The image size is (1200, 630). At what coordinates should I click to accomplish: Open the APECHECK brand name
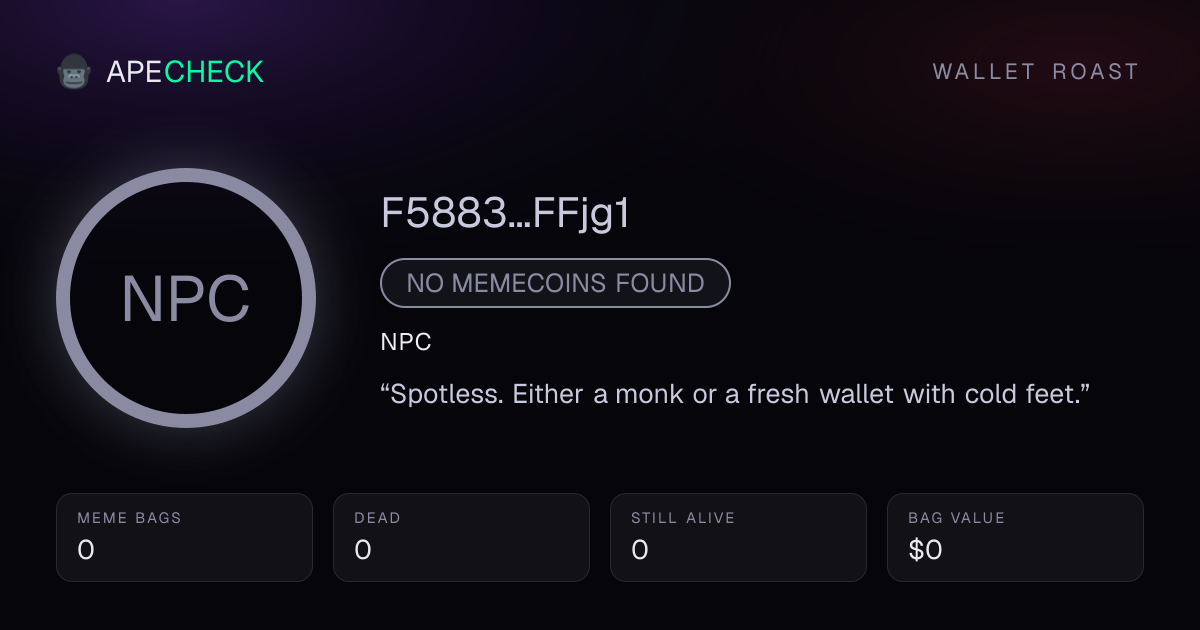tap(185, 72)
